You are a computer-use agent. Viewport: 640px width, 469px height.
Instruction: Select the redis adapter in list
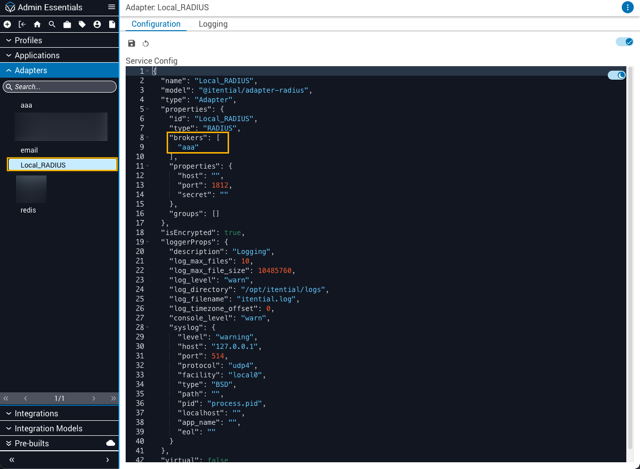28,210
